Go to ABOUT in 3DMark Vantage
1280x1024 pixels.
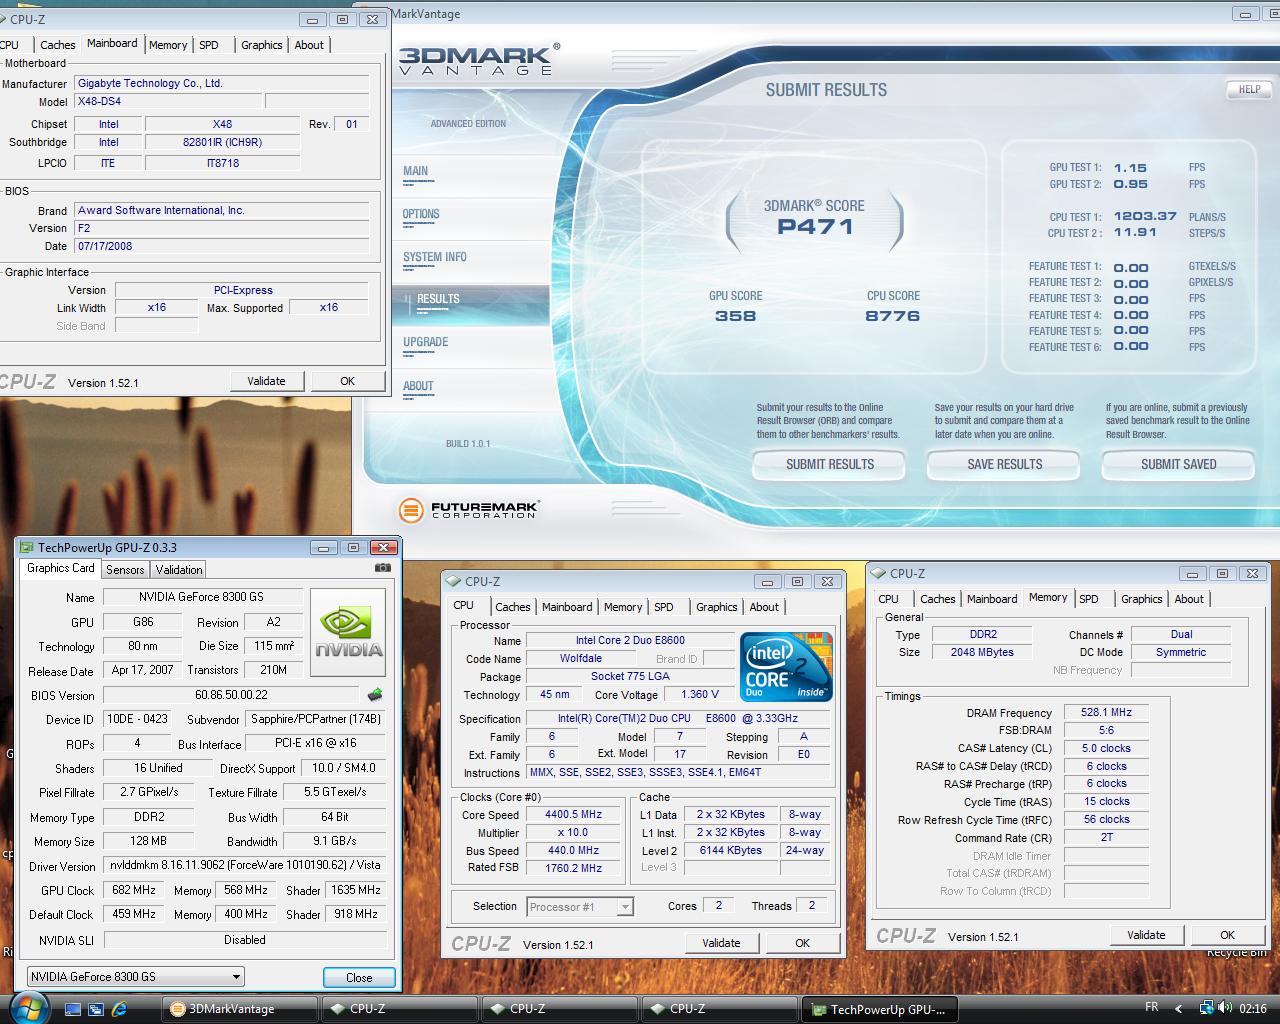click(x=418, y=386)
